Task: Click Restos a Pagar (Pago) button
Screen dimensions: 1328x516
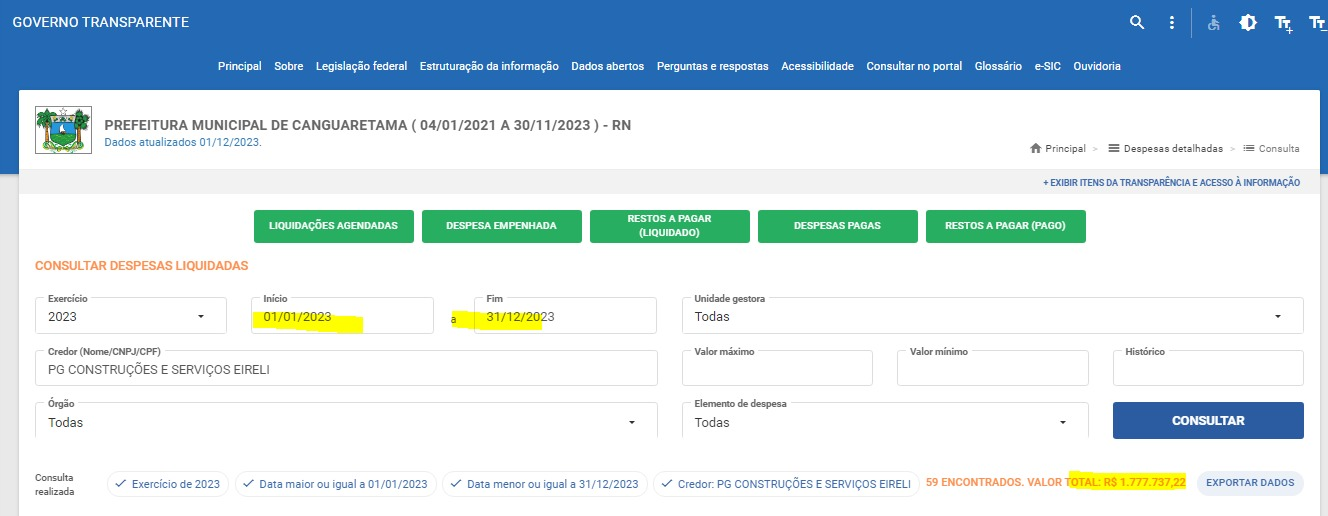Action: point(1006,226)
